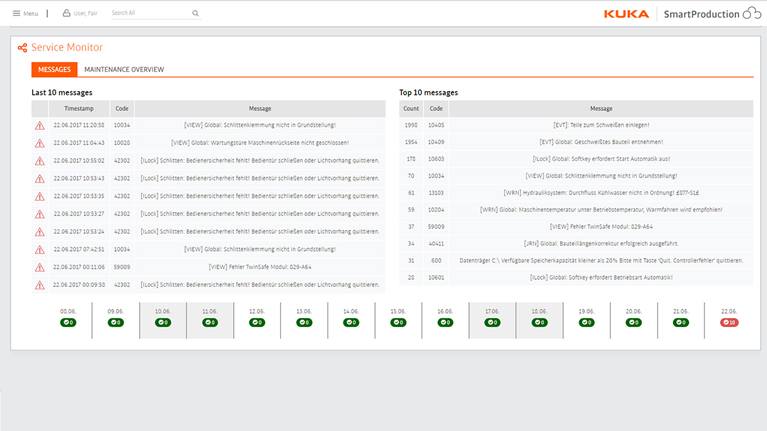
Task: Click the Service Monitor share-nodes icon
Action: click(x=22, y=48)
